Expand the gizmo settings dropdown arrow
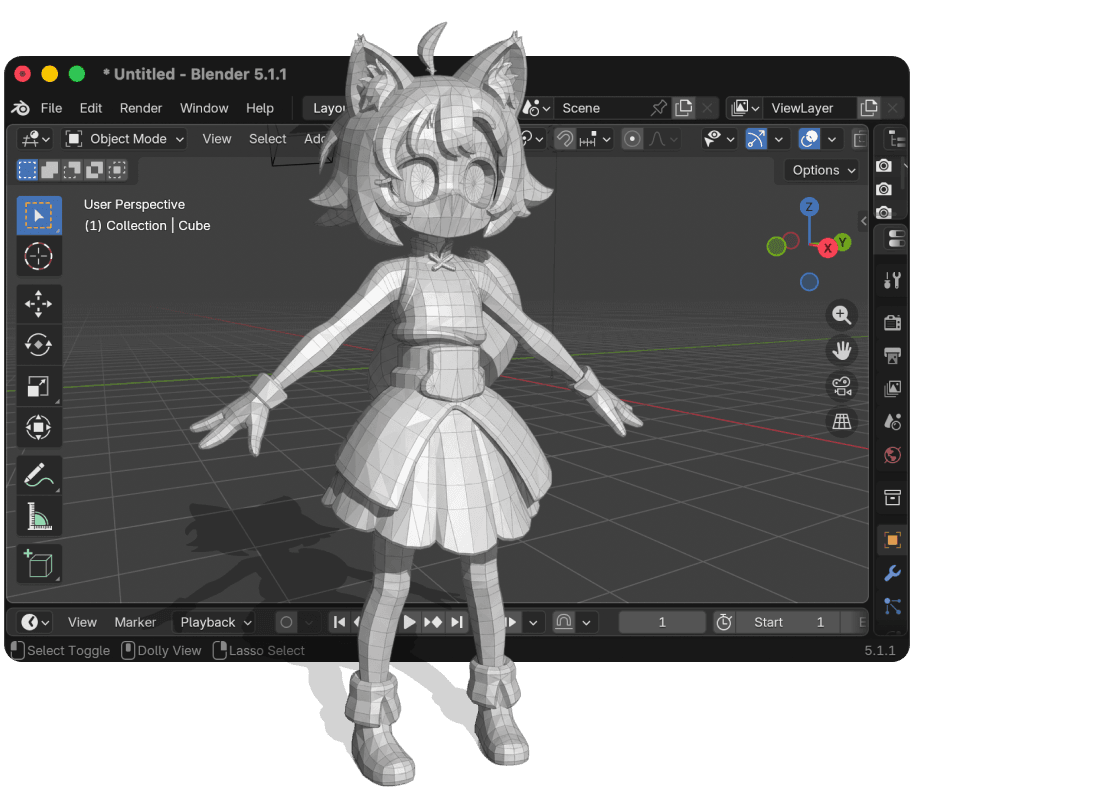Screen dimensions: 1120x800 (779, 139)
